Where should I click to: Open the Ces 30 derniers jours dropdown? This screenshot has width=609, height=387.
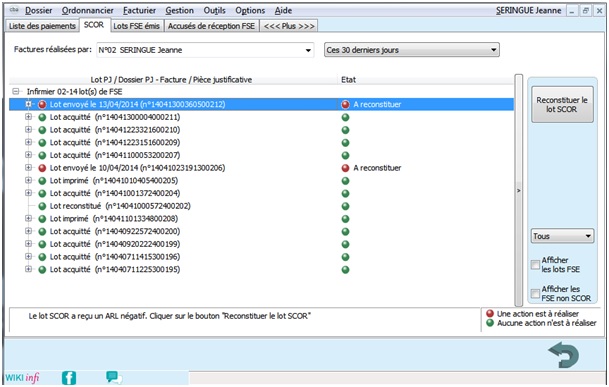(x=412, y=50)
